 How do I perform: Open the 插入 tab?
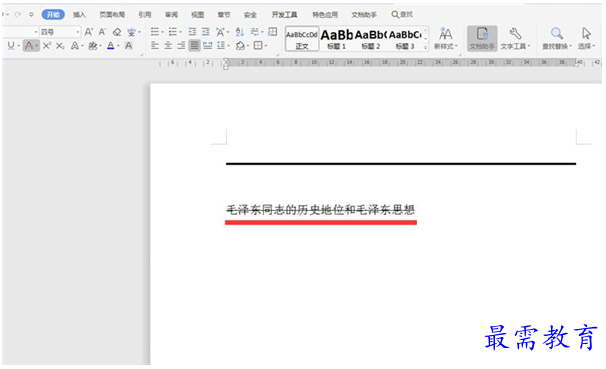pyautogui.click(x=79, y=15)
